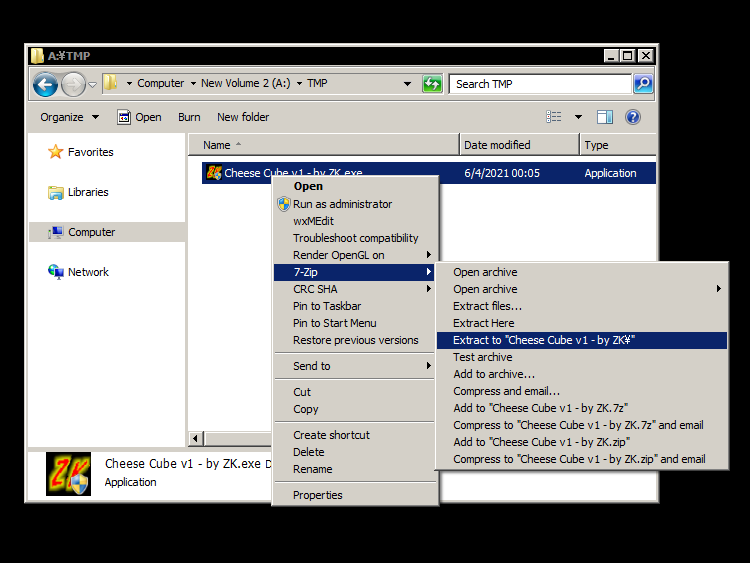Viewport: 750px width, 563px height.
Task: Choose Copy in the context menu
Action: [x=355, y=409]
